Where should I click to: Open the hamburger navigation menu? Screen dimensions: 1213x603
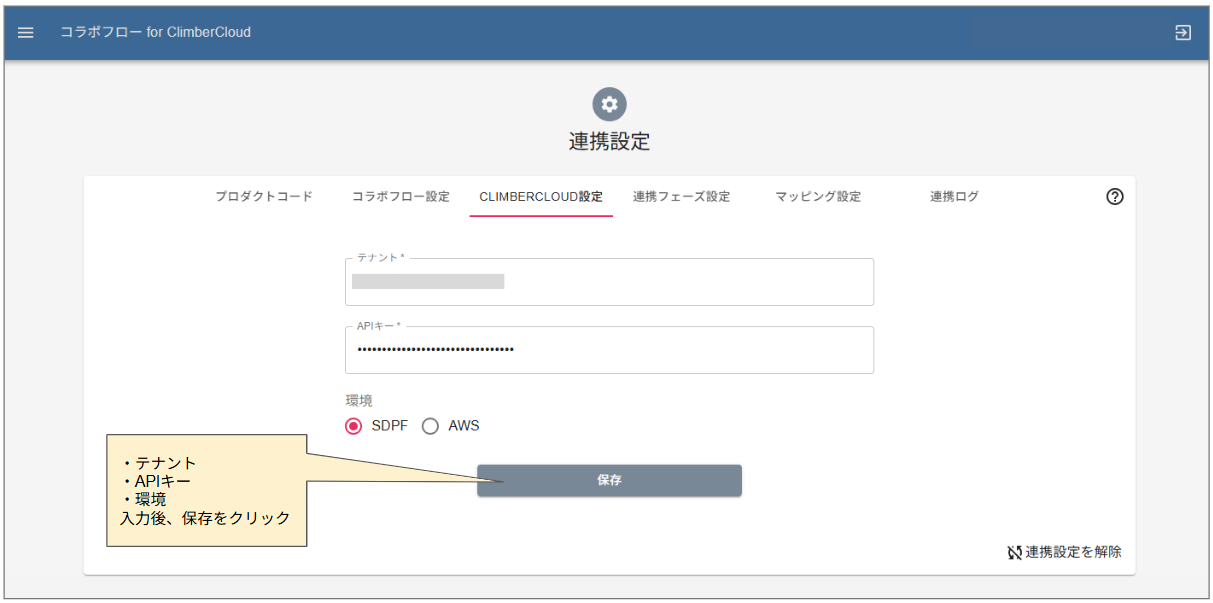(x=26, y=32)
